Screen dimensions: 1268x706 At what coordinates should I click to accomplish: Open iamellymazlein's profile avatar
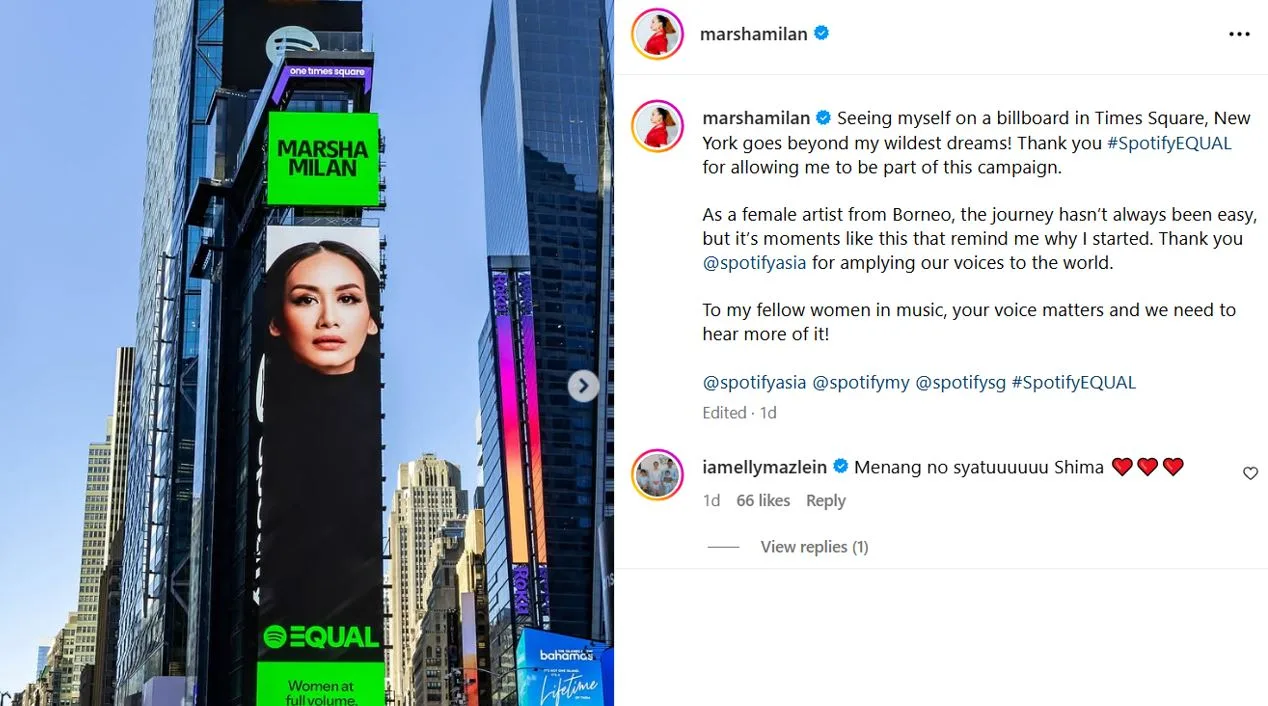point(657,475)
